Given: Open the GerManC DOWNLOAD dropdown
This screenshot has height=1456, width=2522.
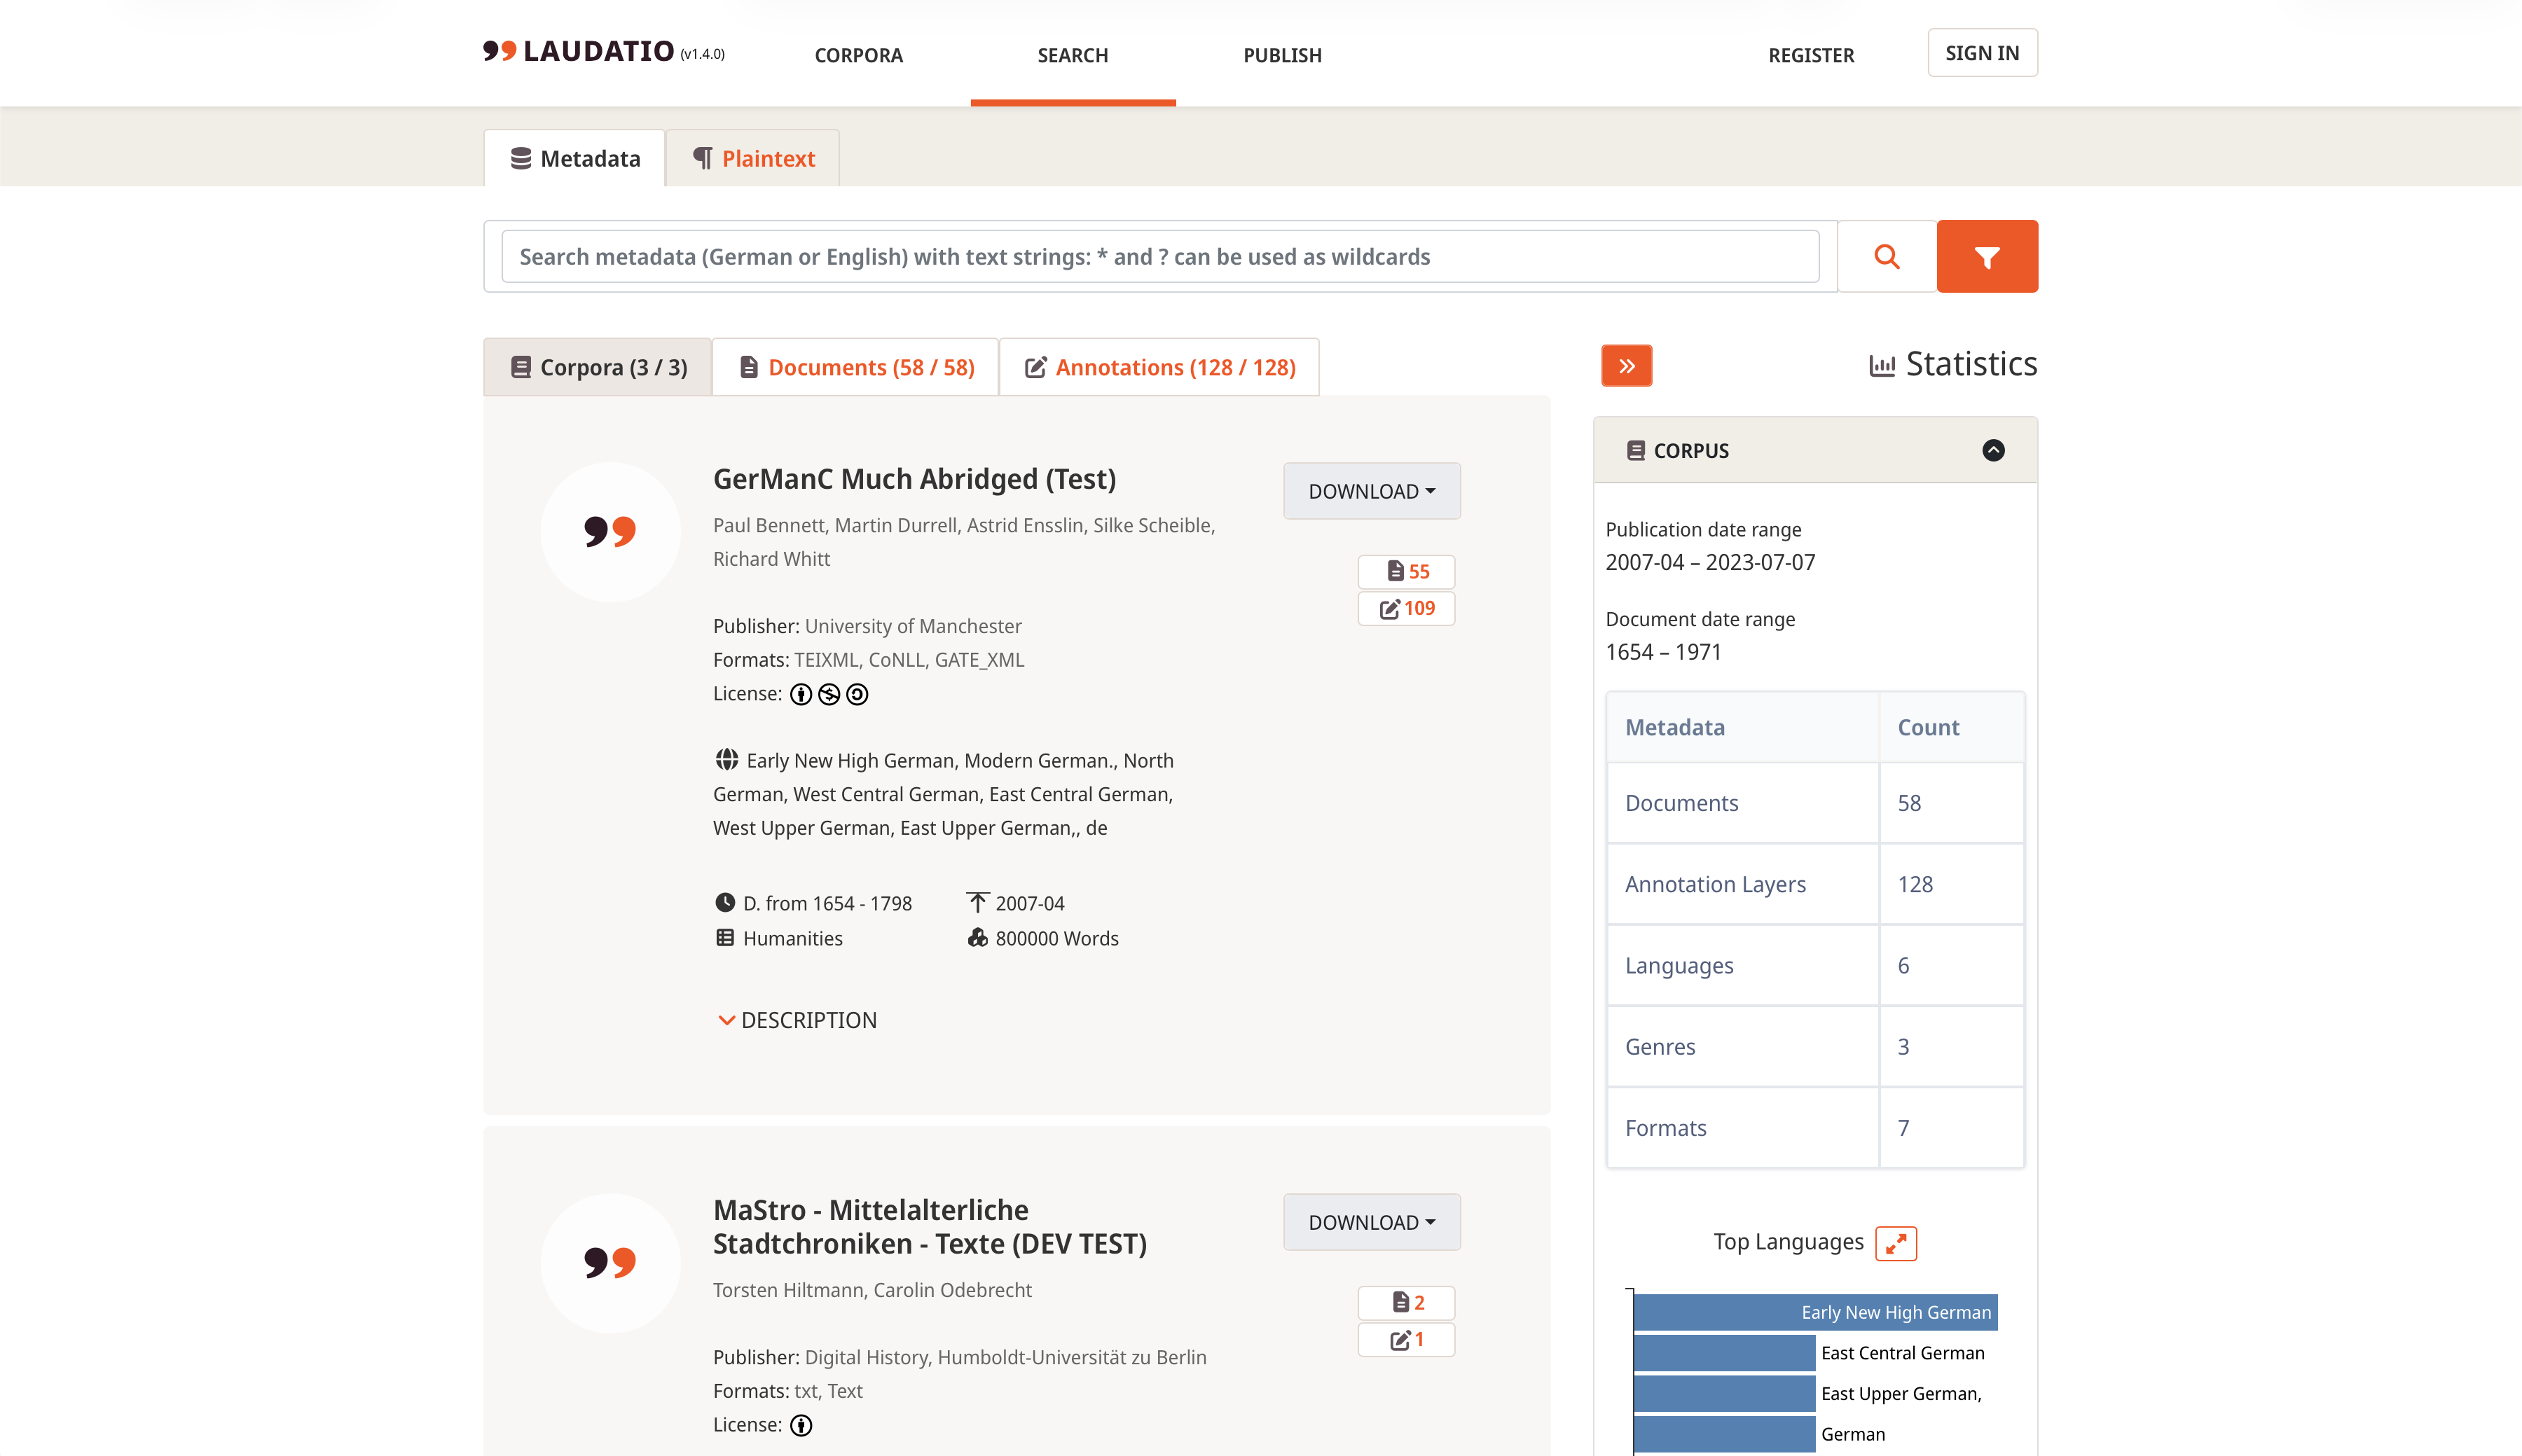Looking at the screenshot, I should click(1372, 491).
